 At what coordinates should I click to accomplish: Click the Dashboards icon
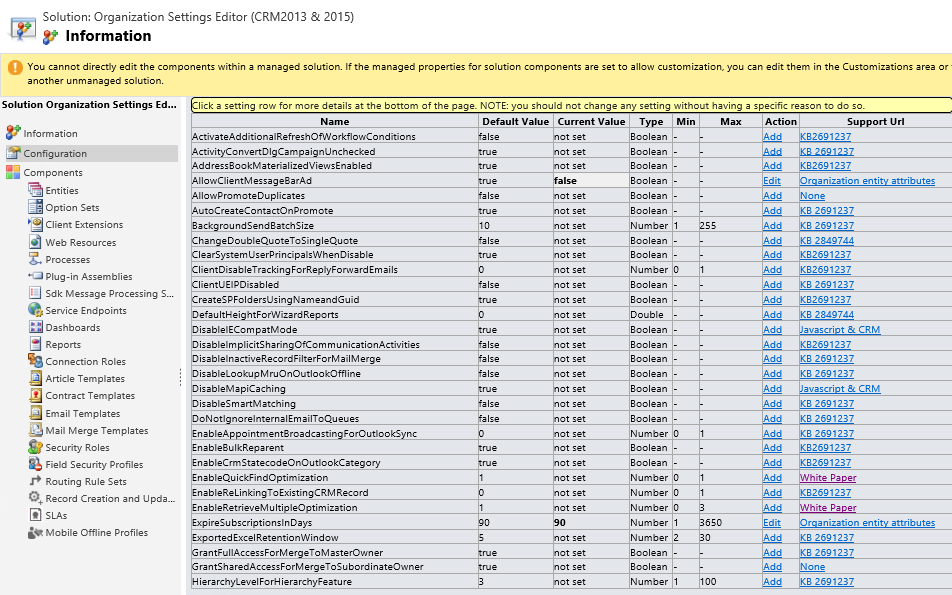click(x=35, y=327)
